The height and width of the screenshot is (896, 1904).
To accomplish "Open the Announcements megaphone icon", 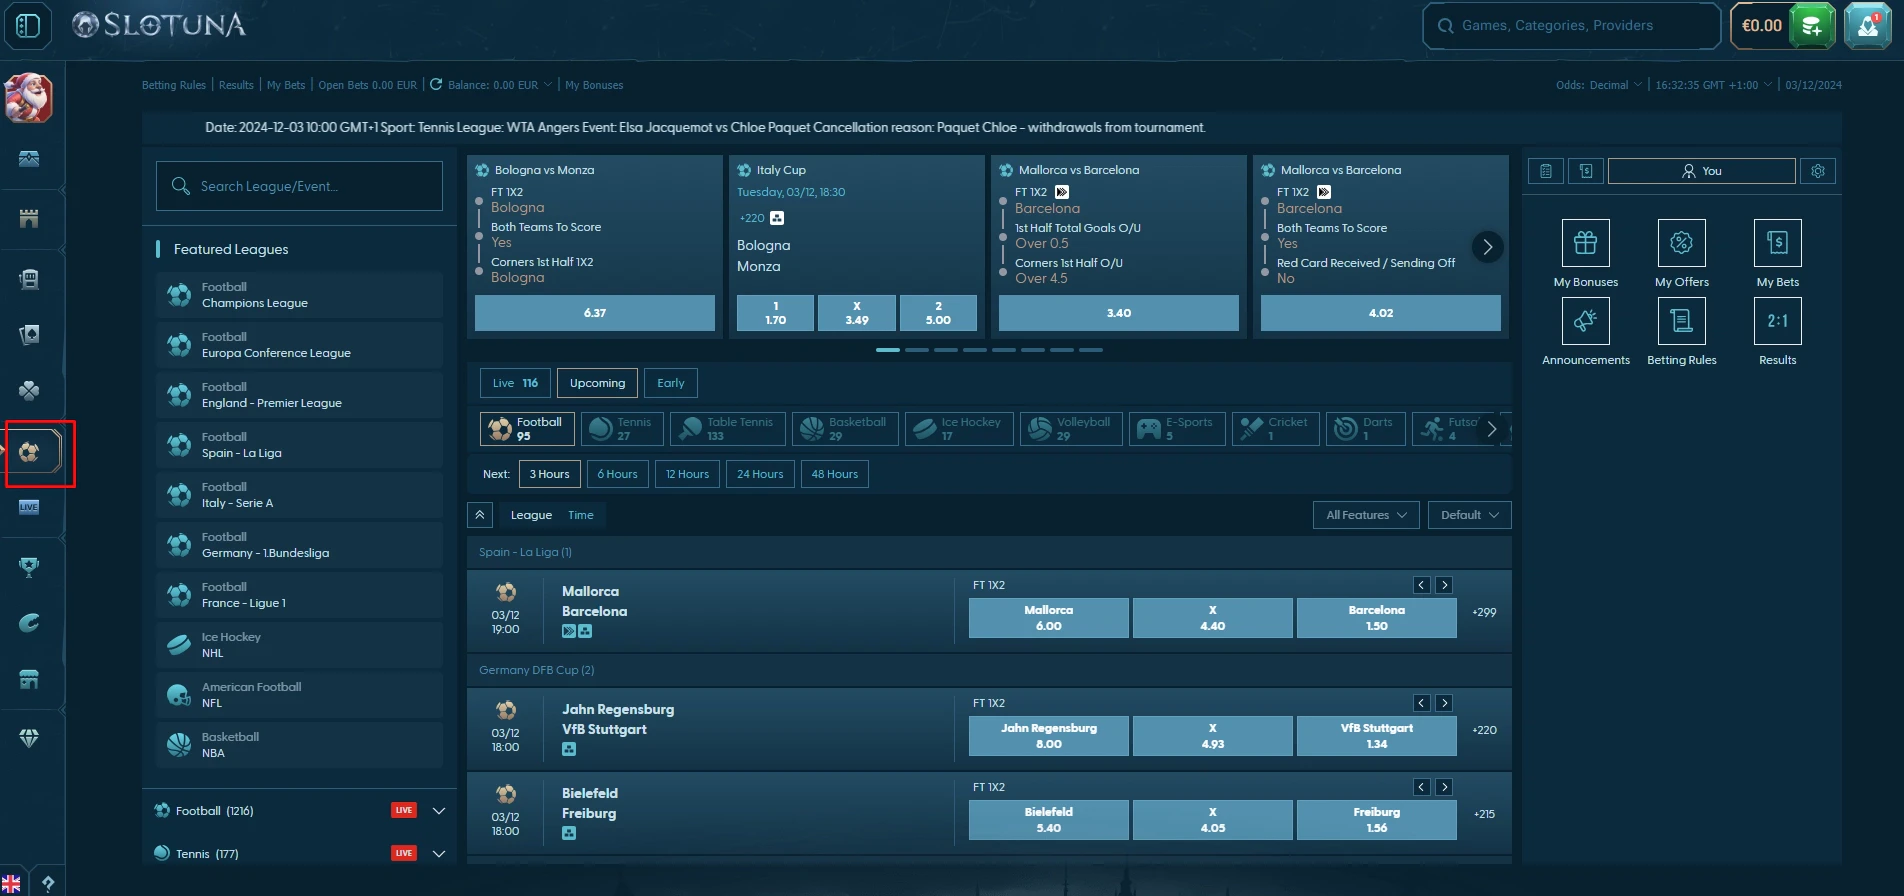I will coord(1586,321).
